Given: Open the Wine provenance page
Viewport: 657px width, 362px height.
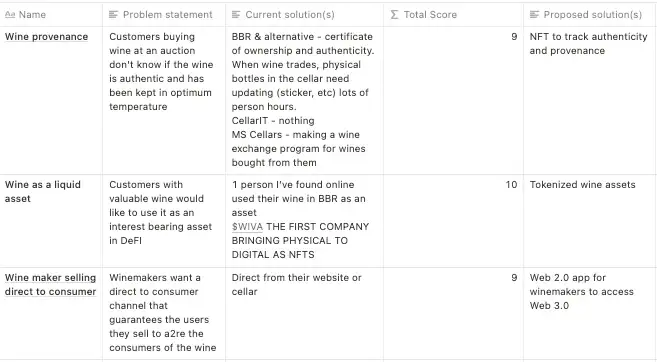Looking at the screenshot, I should click(x=47, y=37).
